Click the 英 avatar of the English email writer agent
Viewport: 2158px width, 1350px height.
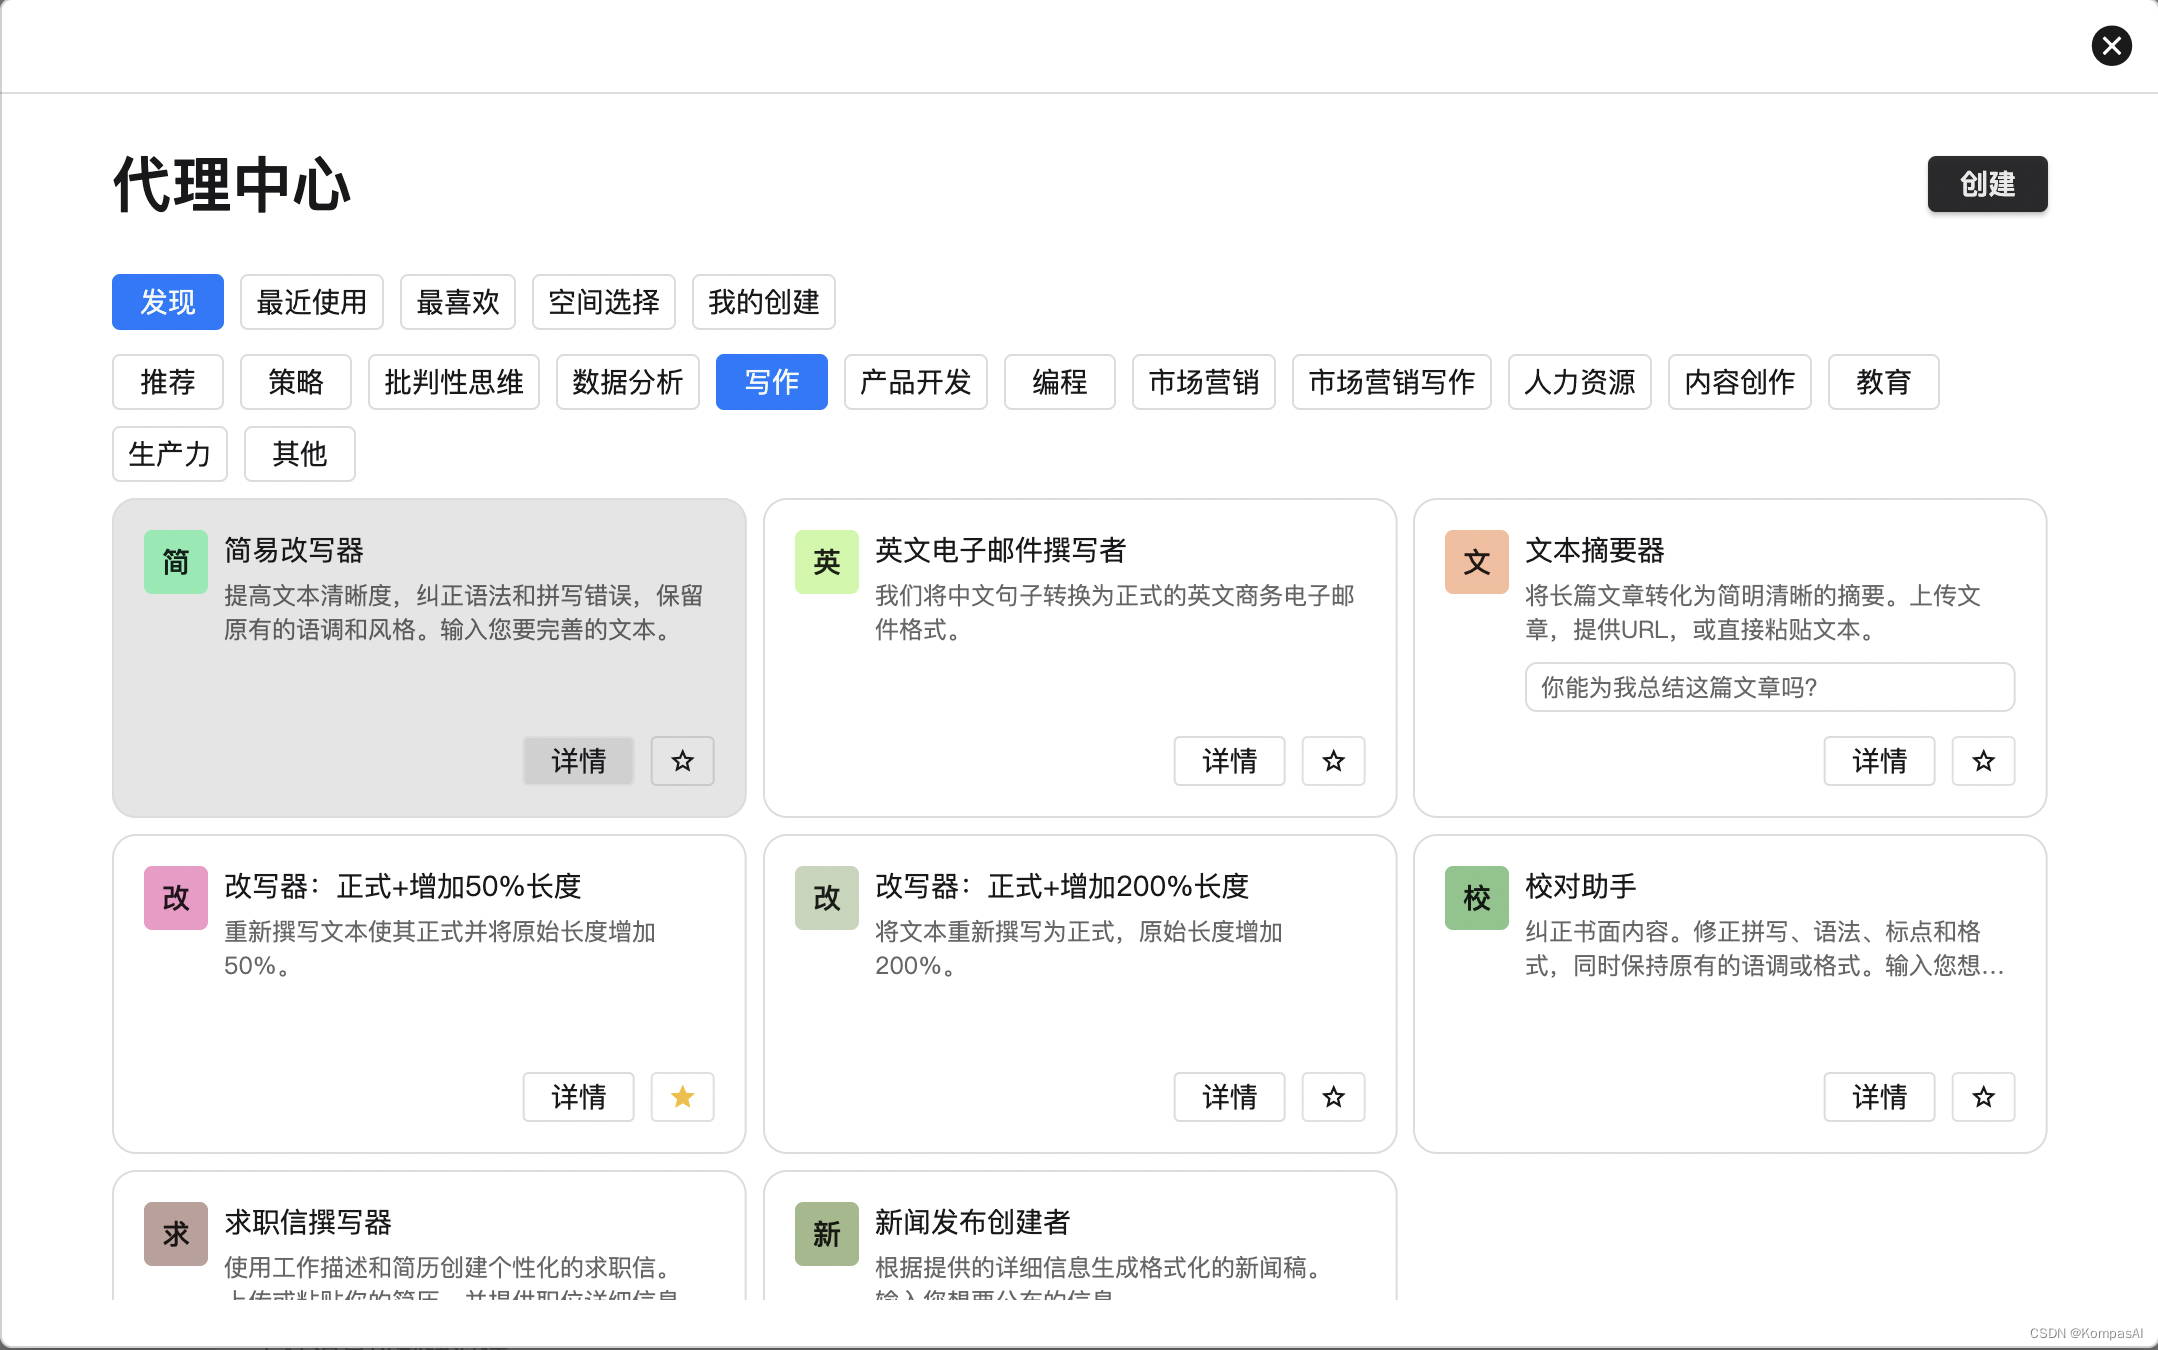pyautogui.click(x=826, y=562)
